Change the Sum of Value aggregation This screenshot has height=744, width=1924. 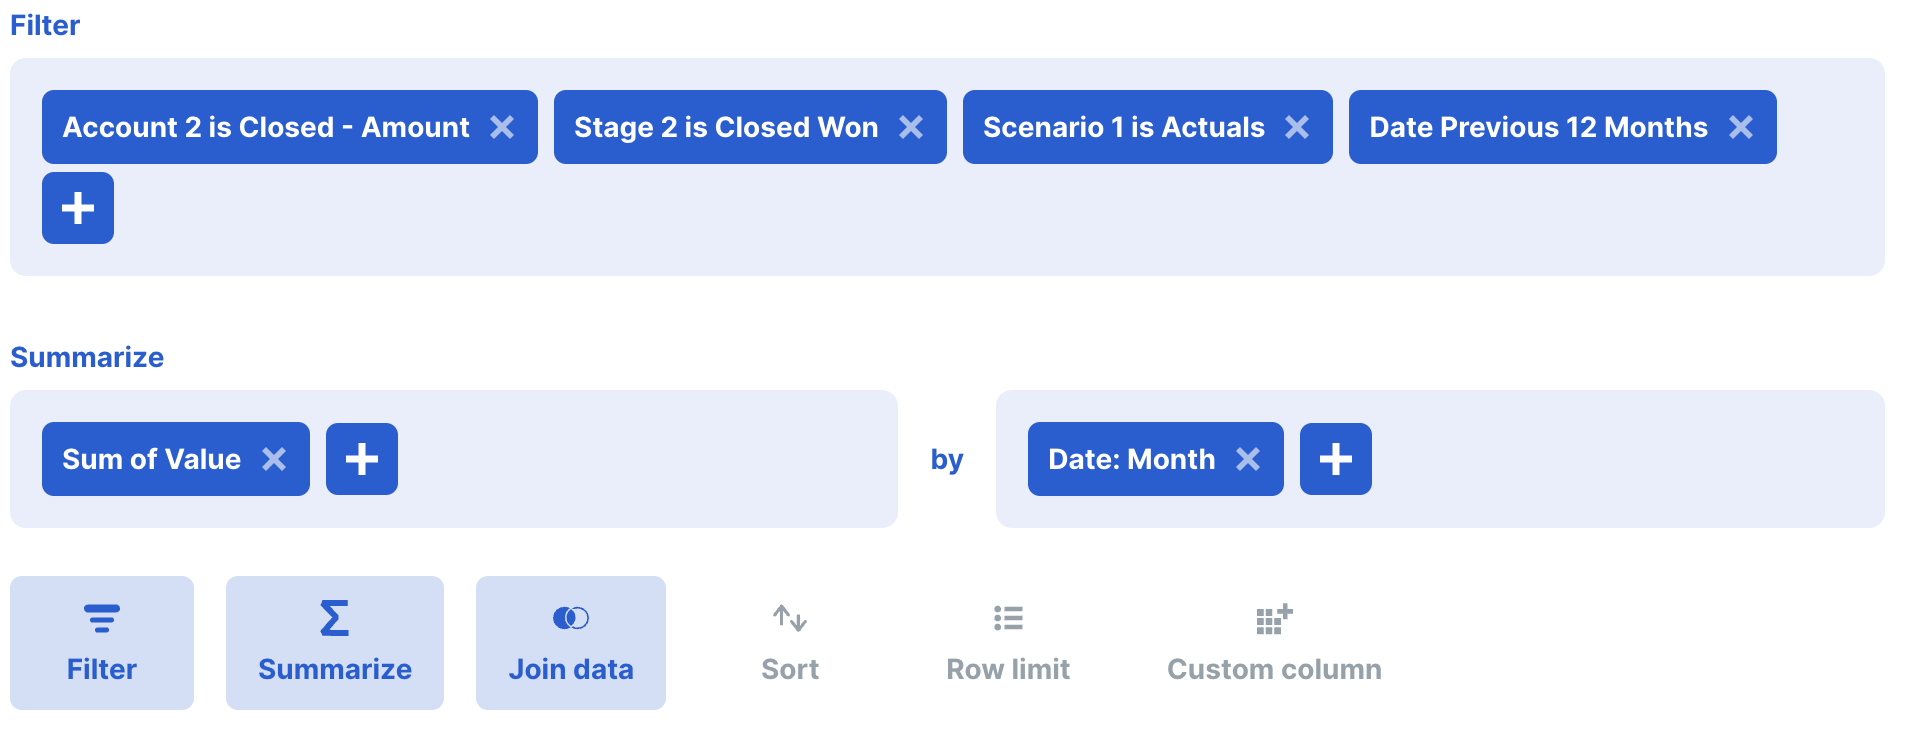(x=151, y=459)
